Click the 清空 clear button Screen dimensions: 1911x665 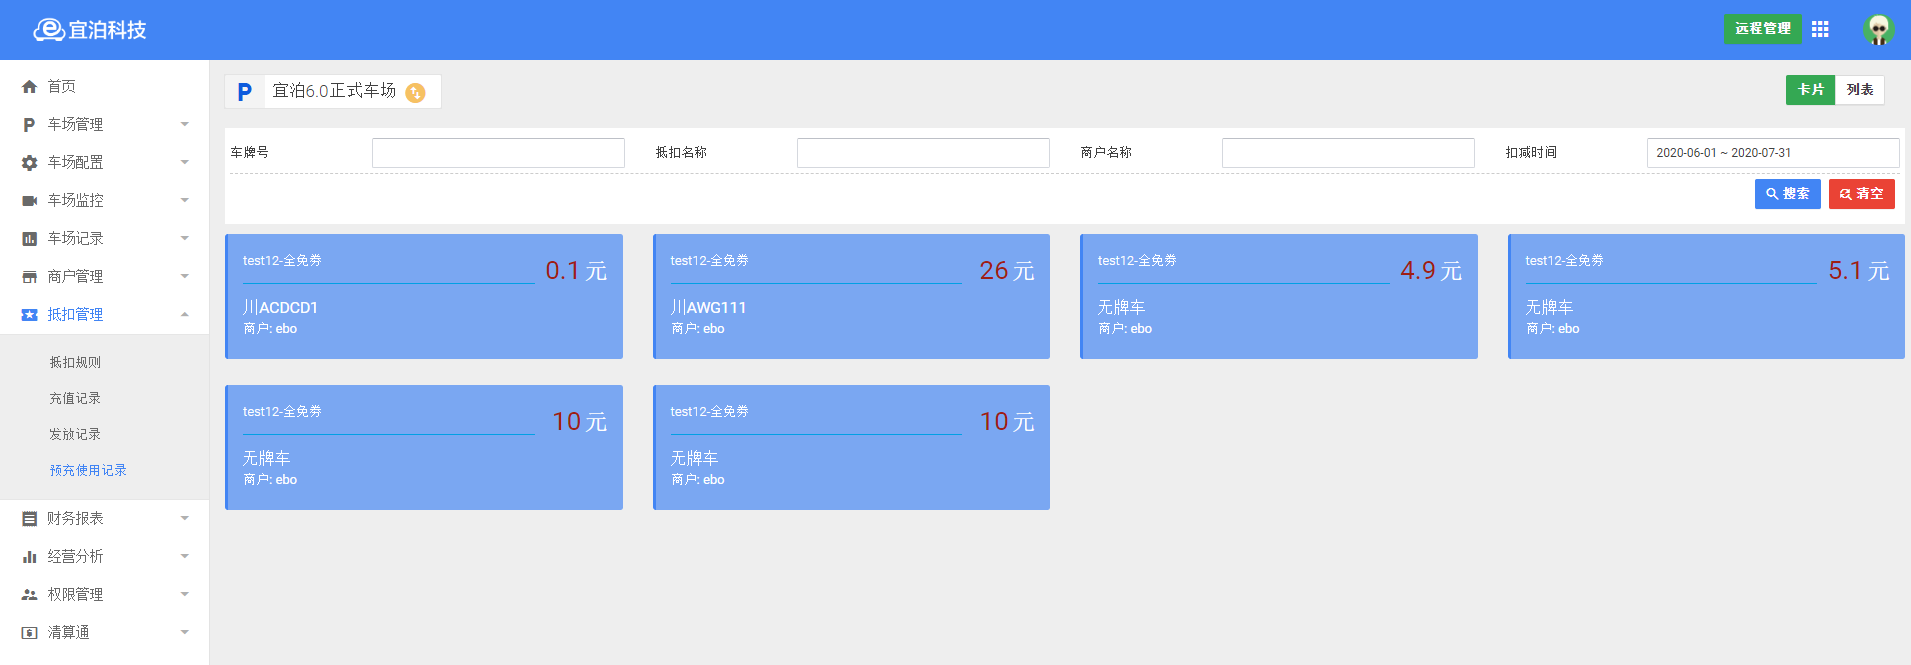pyautogui.click(x=1861, y=194)
